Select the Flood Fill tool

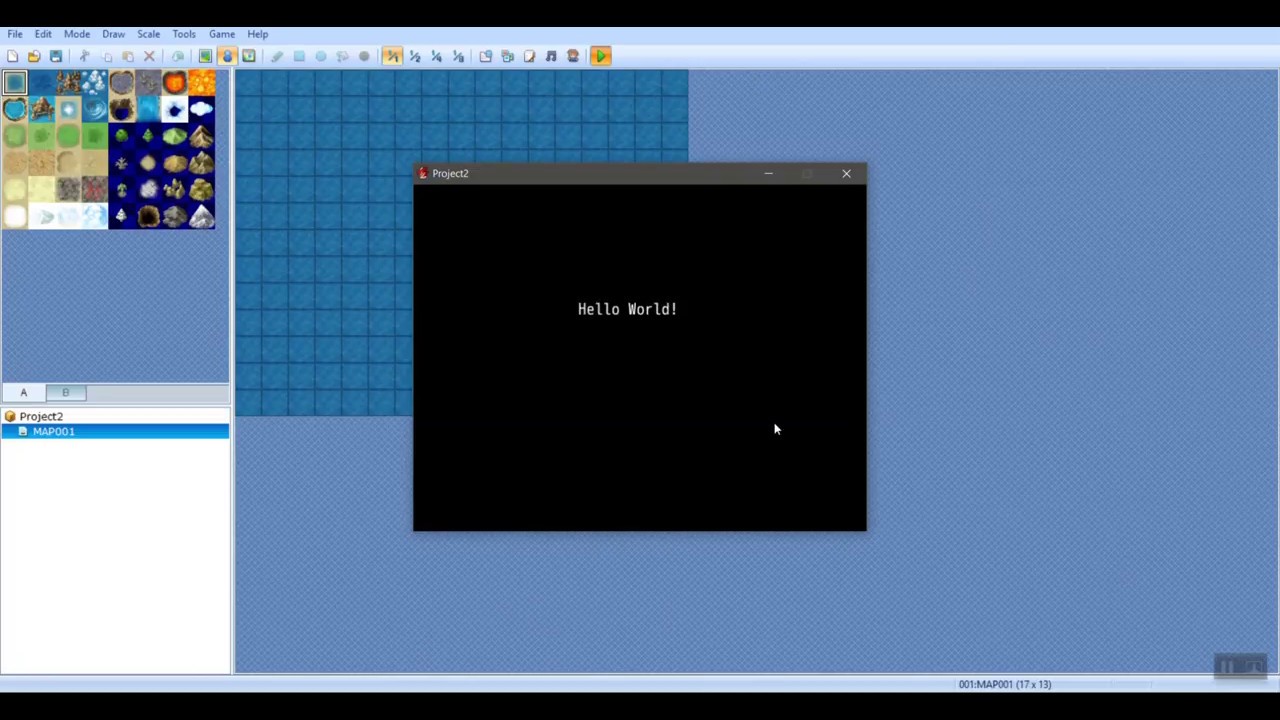coord(343,56)
